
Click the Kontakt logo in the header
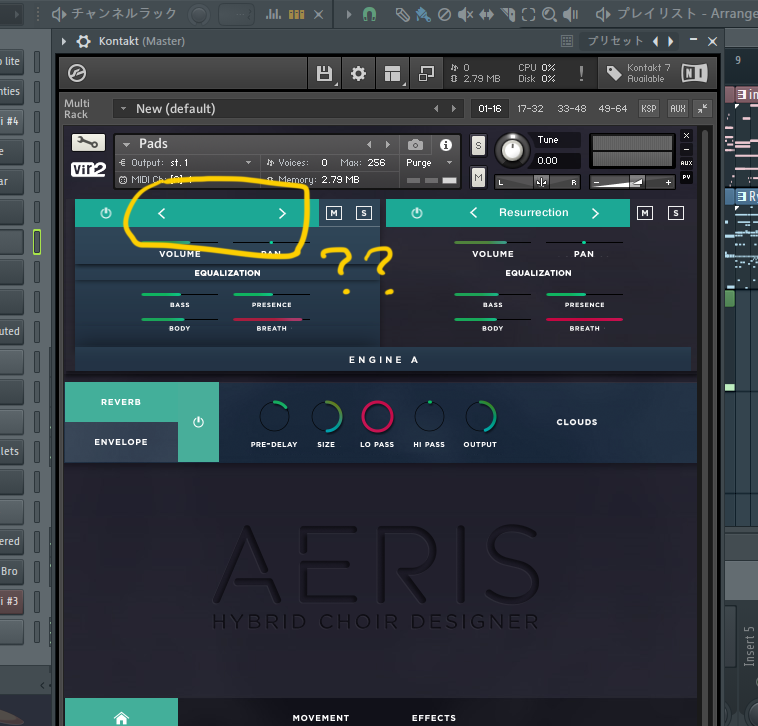pyautogui.click(x=77, y=73)
